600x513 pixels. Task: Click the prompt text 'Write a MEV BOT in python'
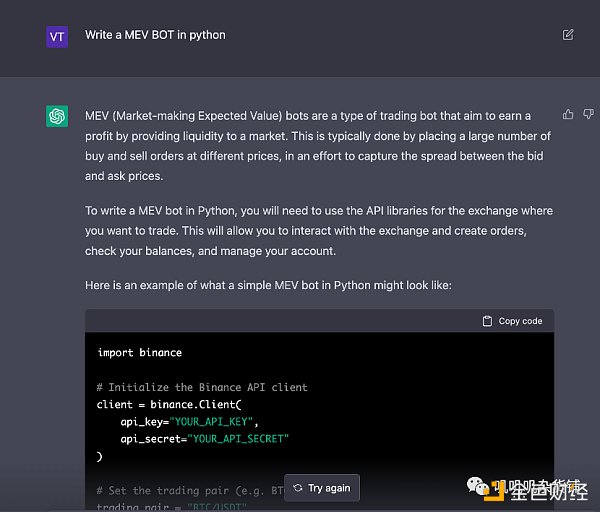click(x=155, y=35)
